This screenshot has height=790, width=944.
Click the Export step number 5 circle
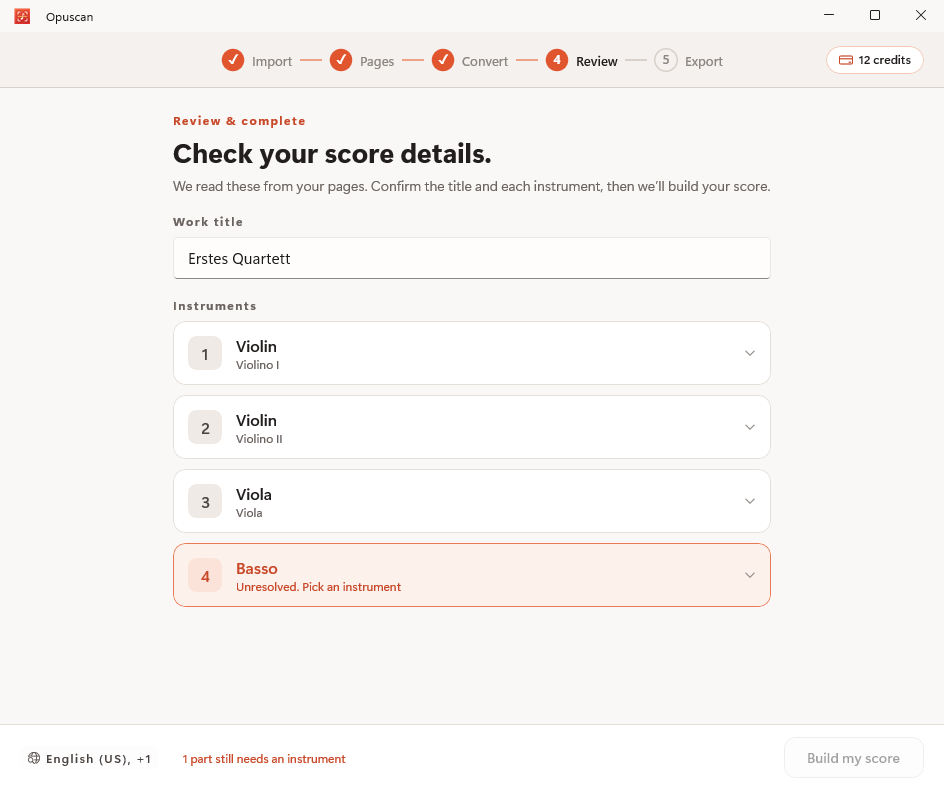(666, 60)
